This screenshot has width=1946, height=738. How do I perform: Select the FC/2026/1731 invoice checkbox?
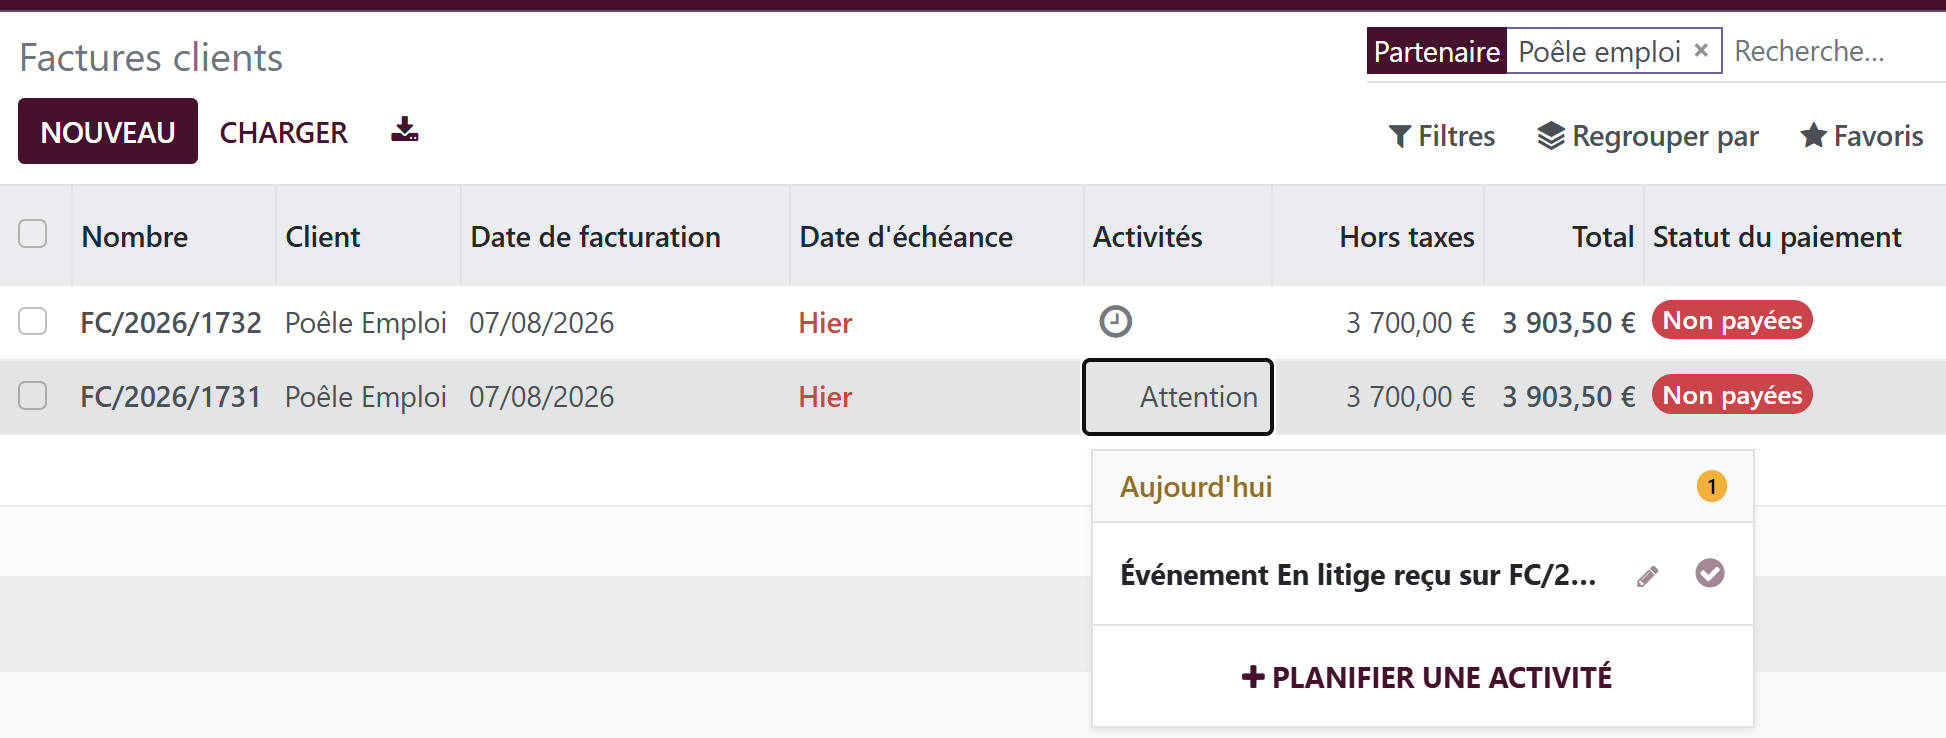tap(33, 396)
